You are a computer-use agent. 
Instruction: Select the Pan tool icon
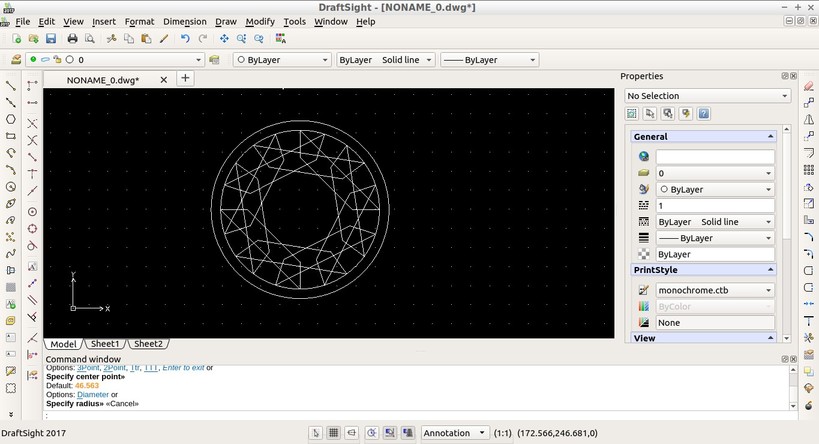[x=224, y=39]
